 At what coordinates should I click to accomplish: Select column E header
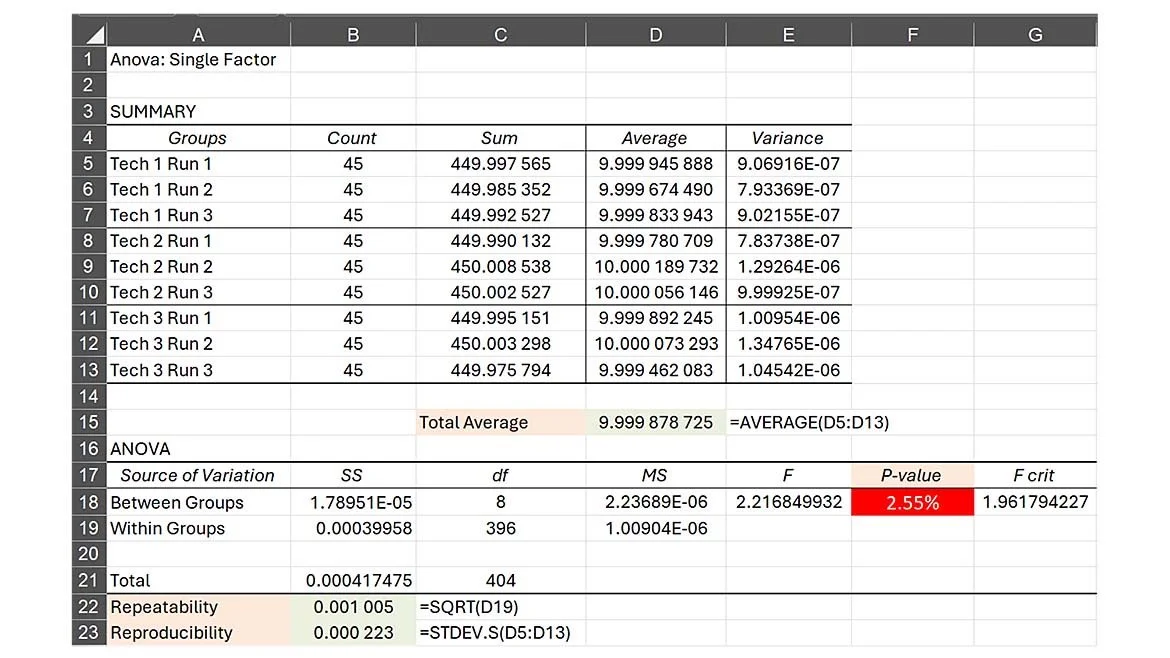(x=788, y=34)
